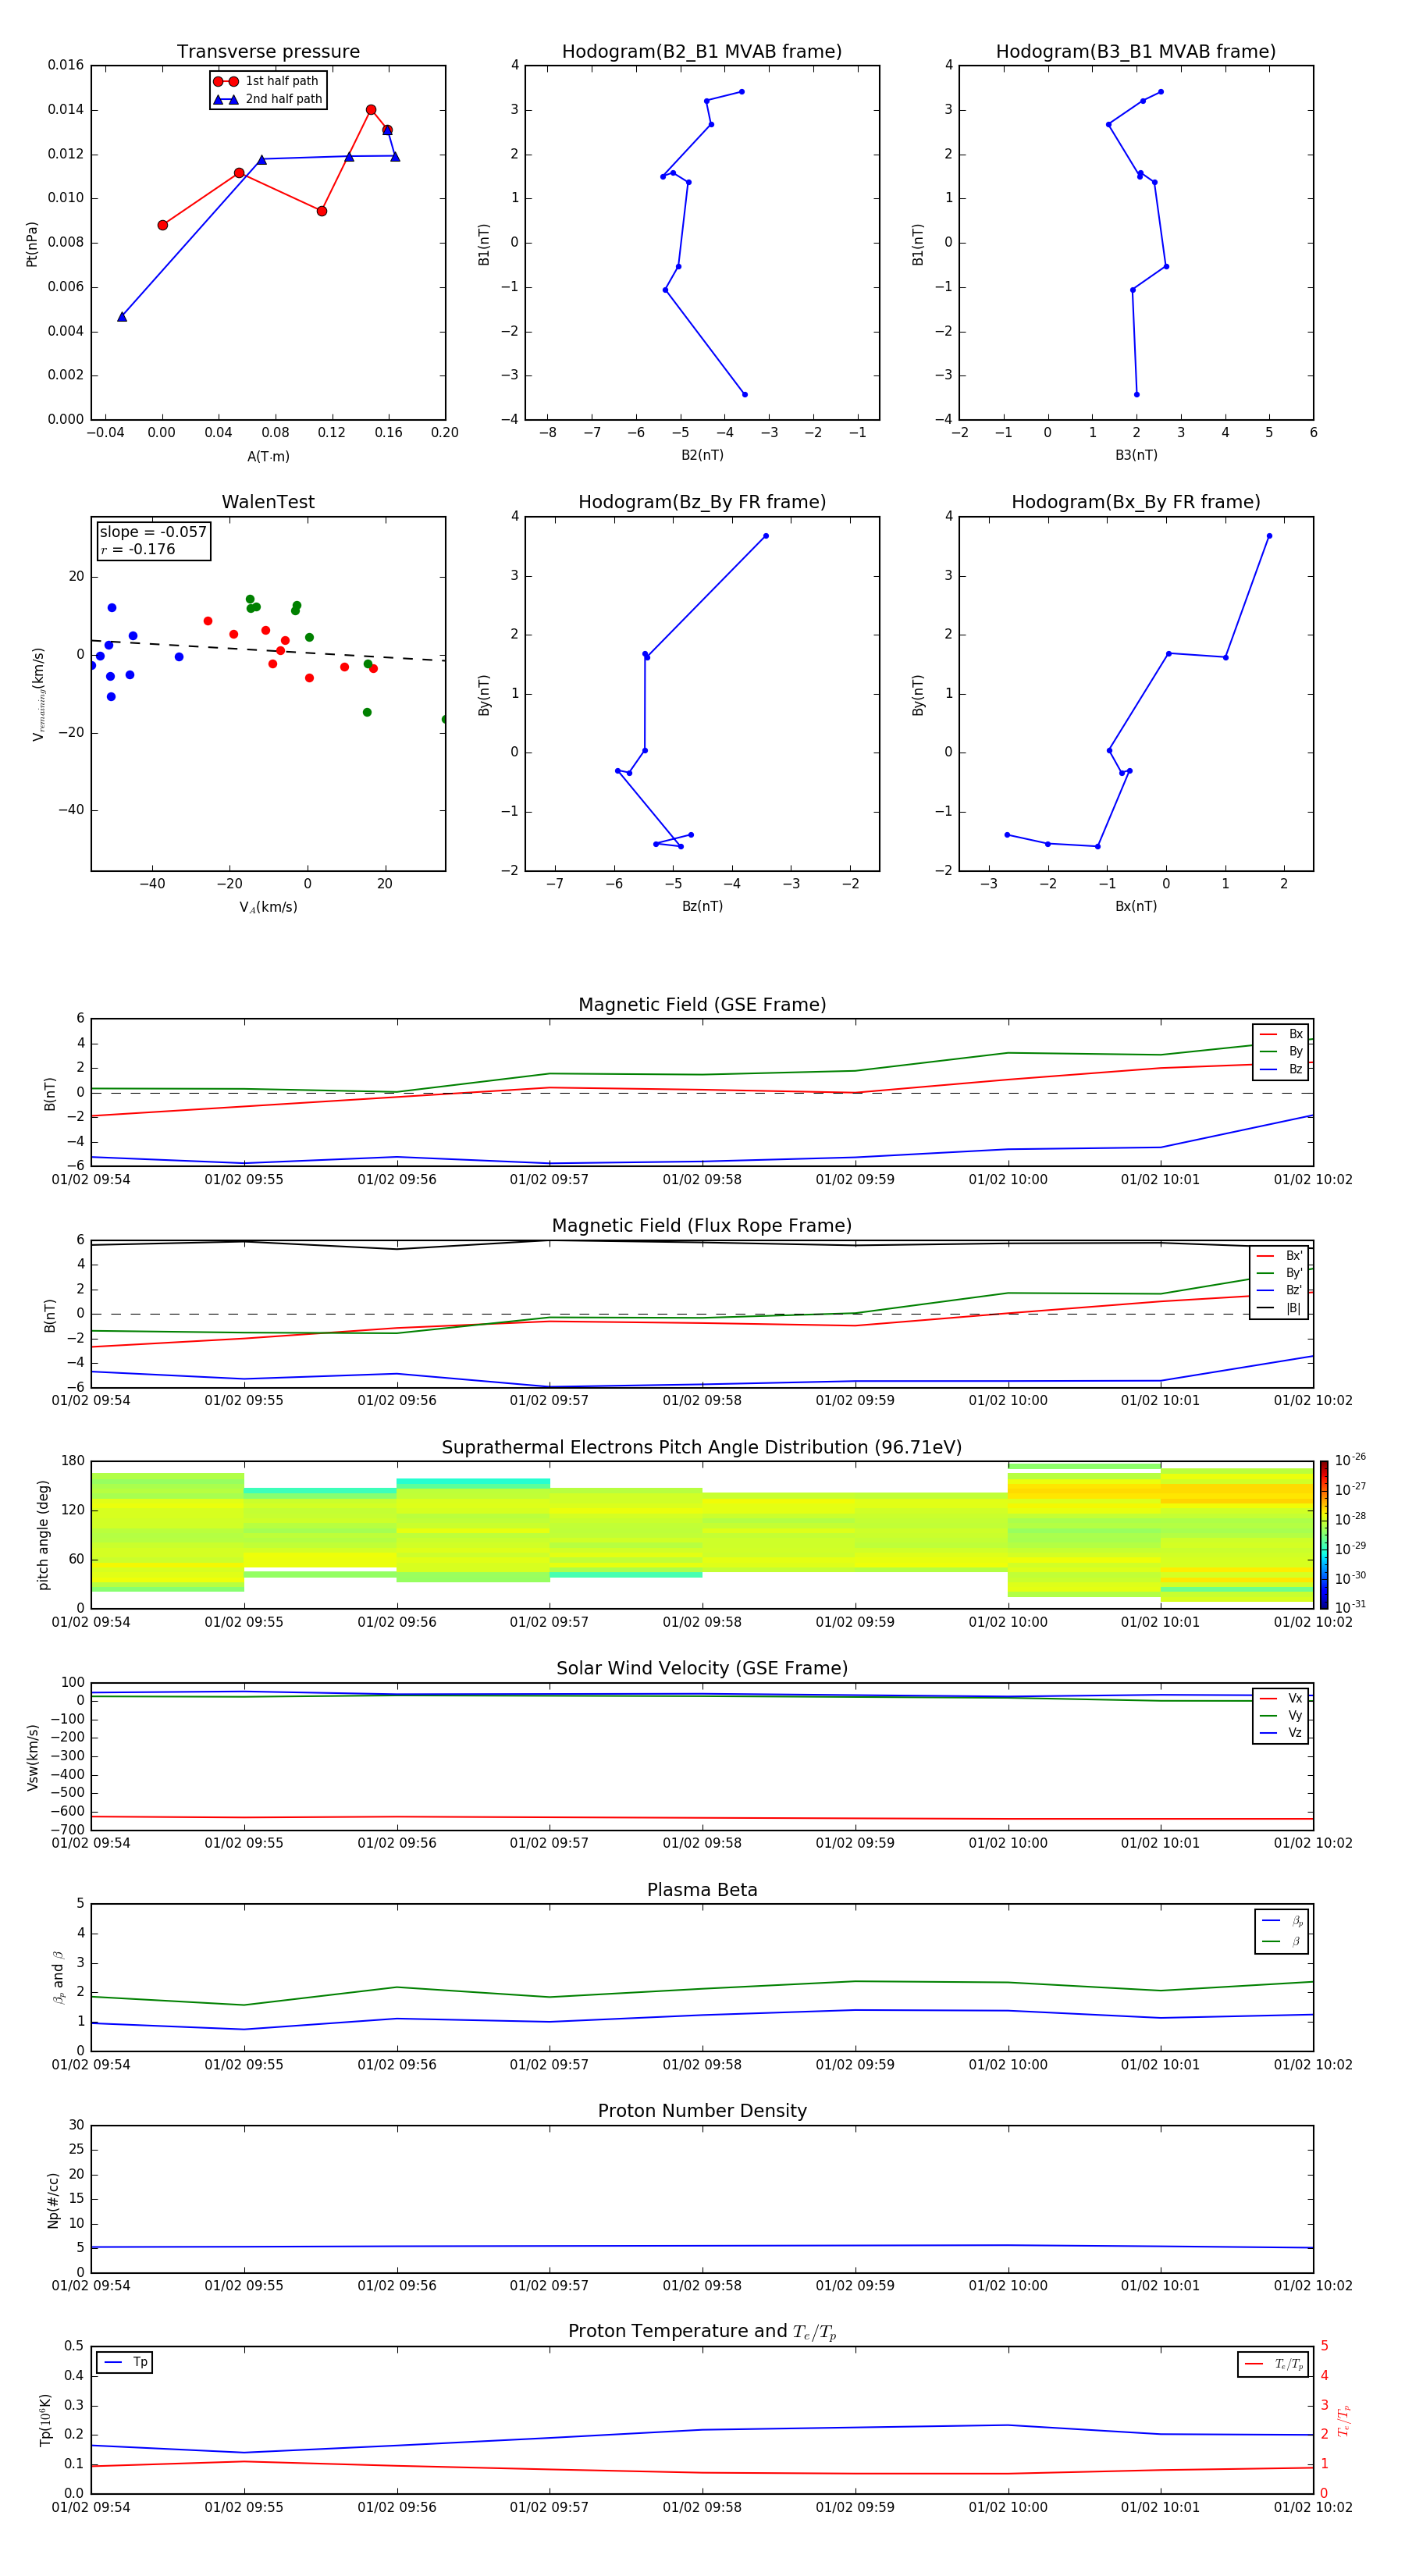Click the "B2(nT)" x-axis label
This screenshot has width=1405, height=2576.
coord(702,455)
